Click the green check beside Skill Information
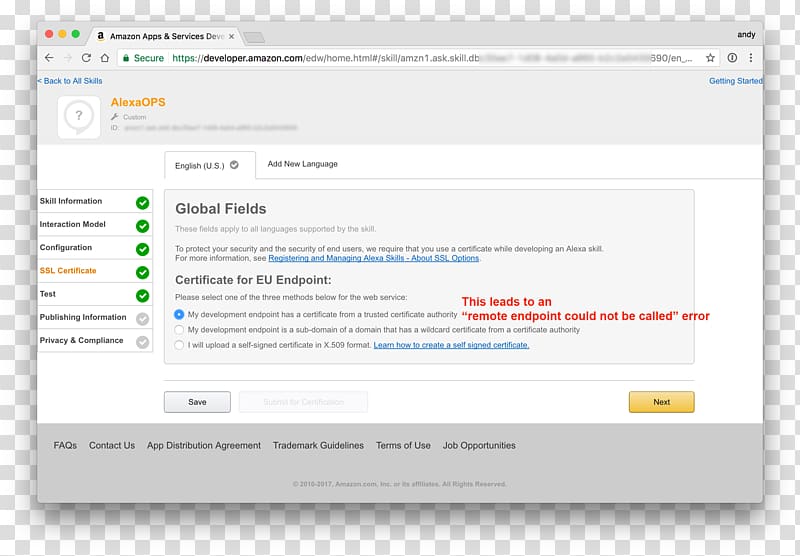 point(142,203)
